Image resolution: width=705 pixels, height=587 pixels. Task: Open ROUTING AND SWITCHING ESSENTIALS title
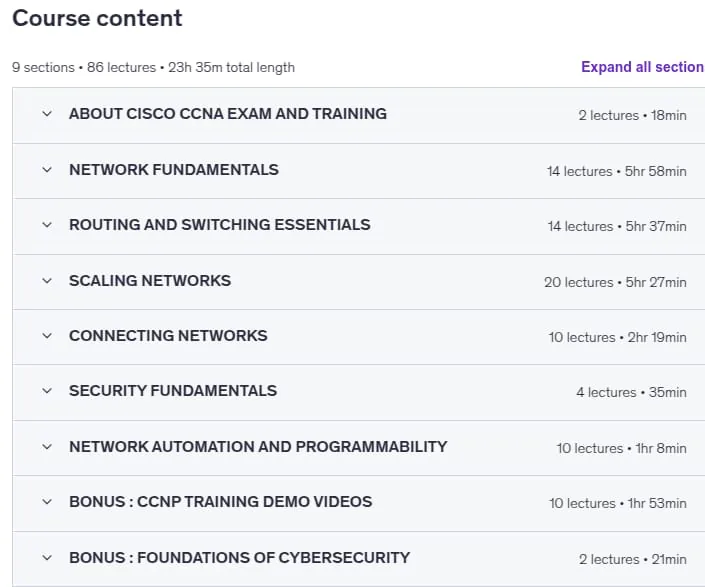click(x=219, y=224)
